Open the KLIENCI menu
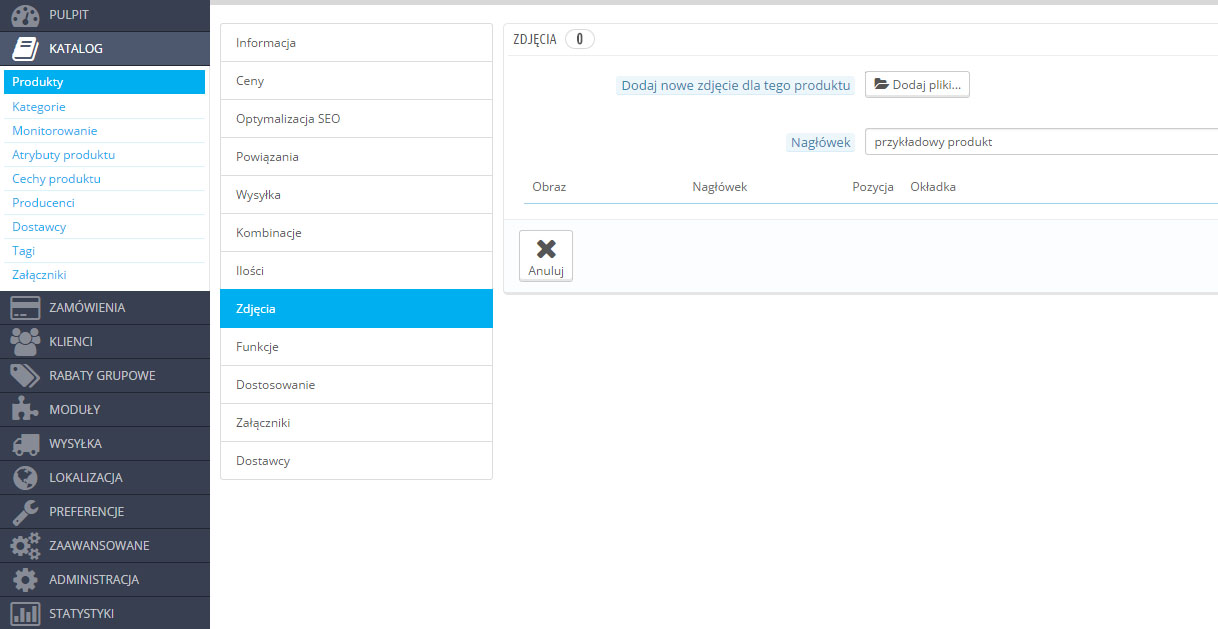 [x=105, y=342]
